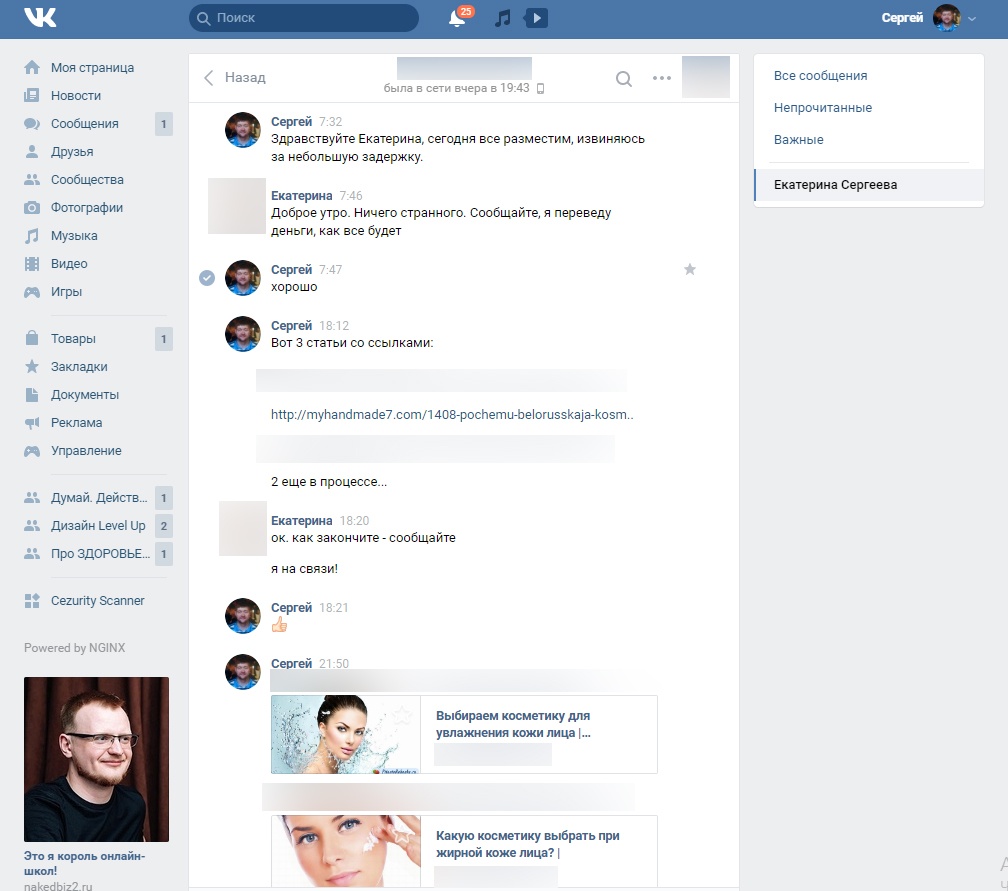Open the myhandmade7.com link in the message
Screen dimensions: 1008x891
click(452, 415)
